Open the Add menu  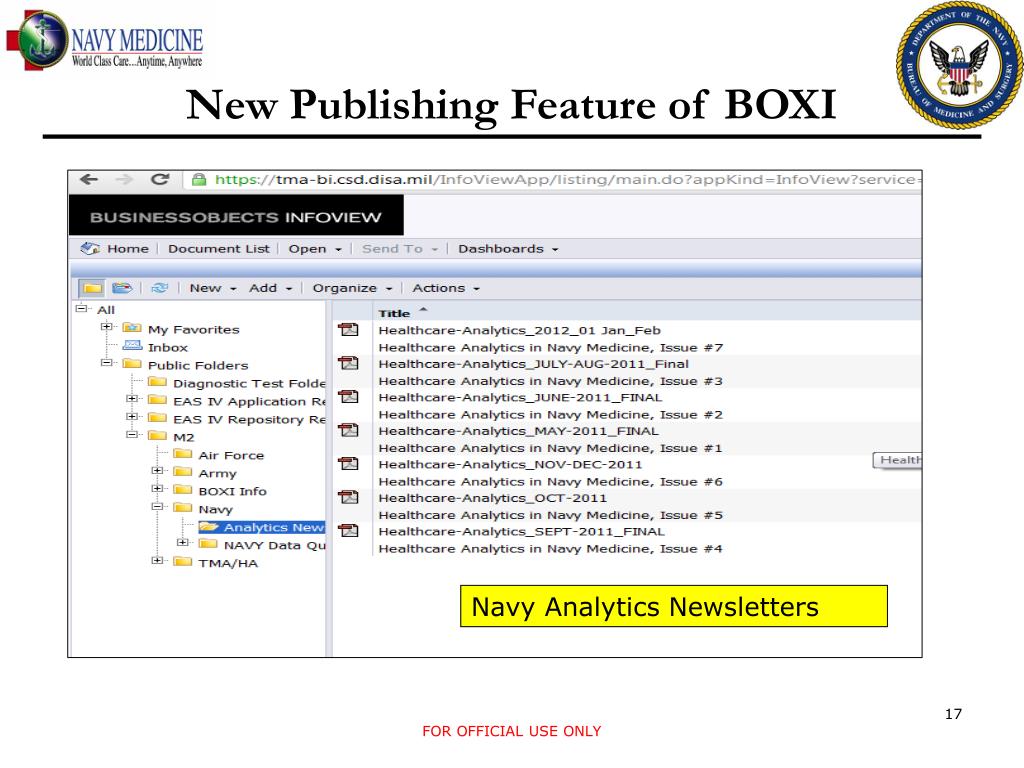(270, 288)
